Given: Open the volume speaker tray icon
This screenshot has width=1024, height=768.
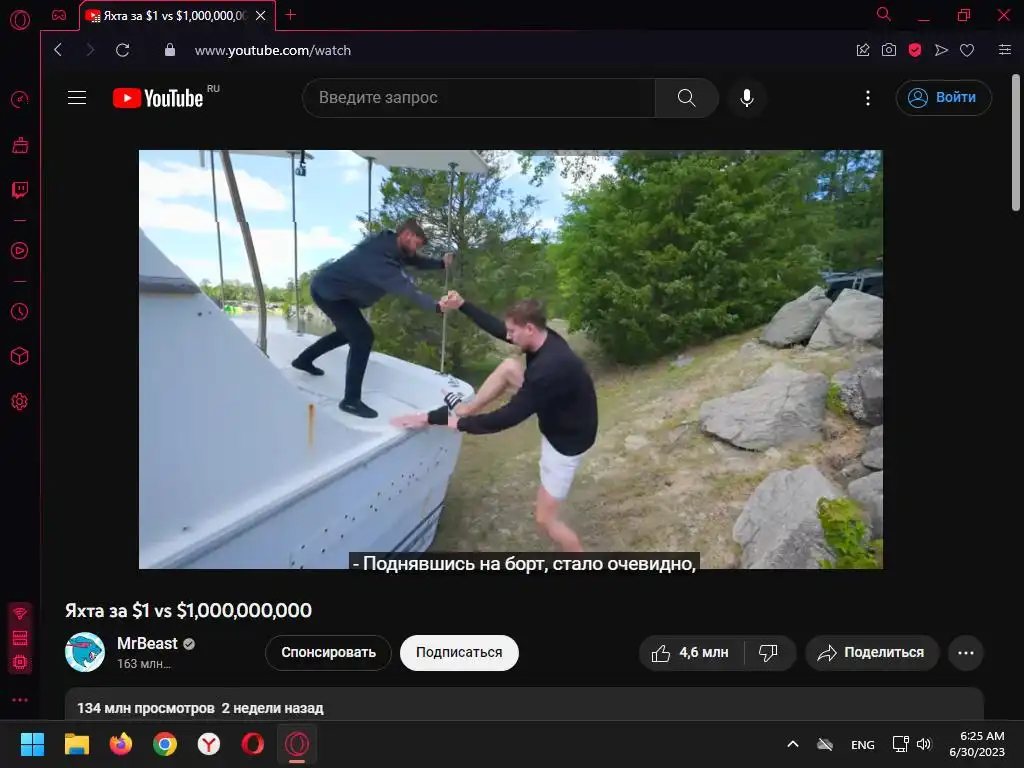Looking at the screenshot, I should [923, 744].
